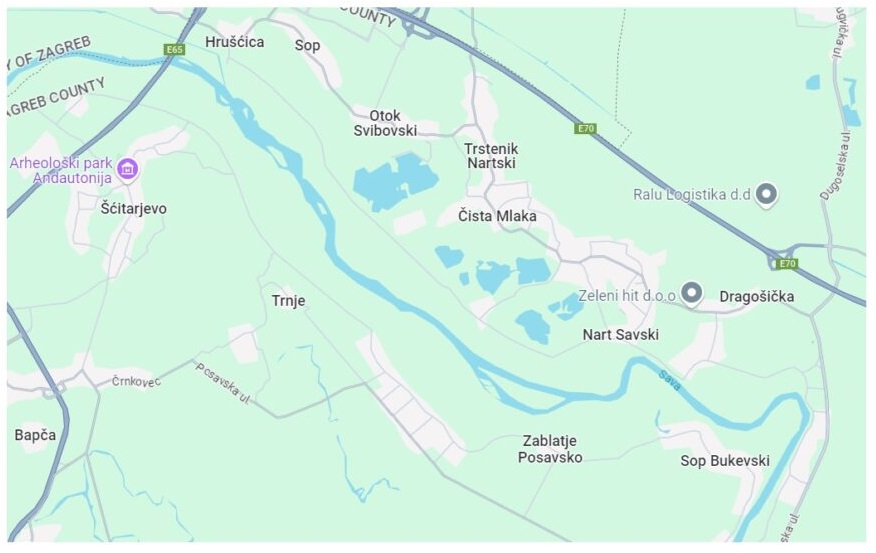Click the Nart Savski place label
Image resolution: width=876 pixels, height=553 pixels.
tap(620, 335)
